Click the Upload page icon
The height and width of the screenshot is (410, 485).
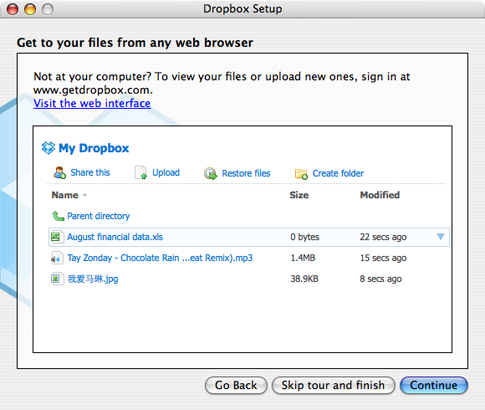(141, 173)
